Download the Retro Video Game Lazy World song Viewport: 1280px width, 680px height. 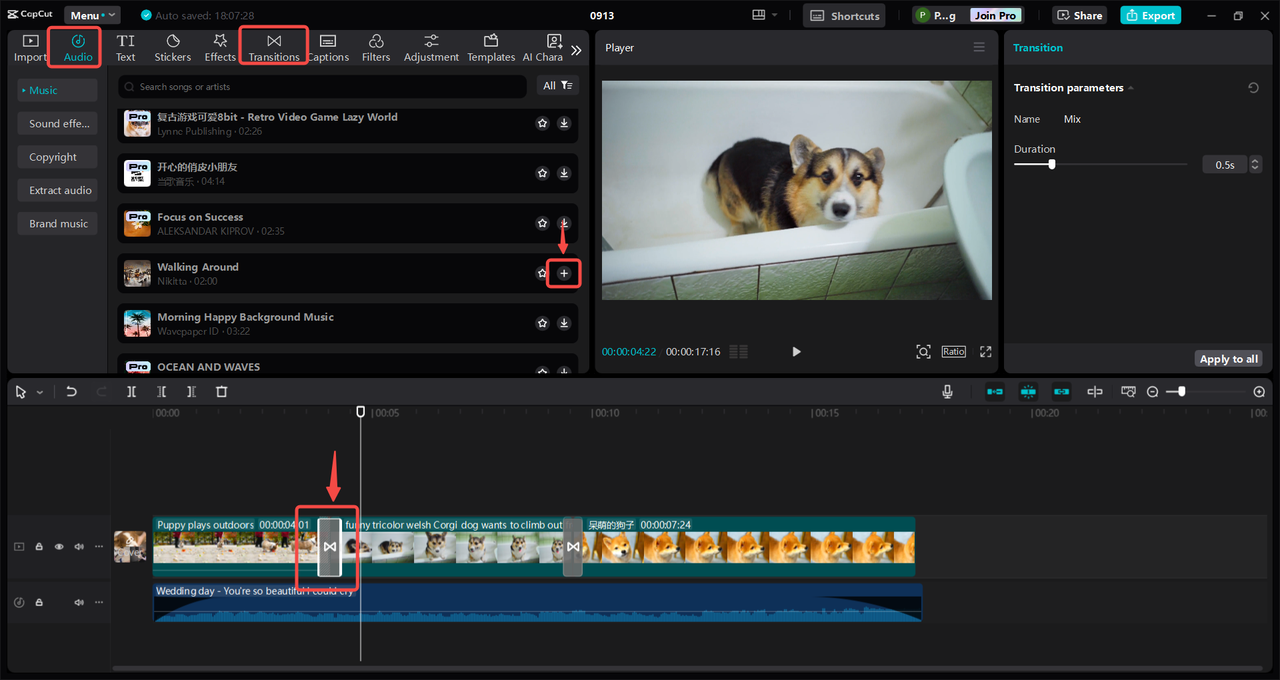(564, 123)
